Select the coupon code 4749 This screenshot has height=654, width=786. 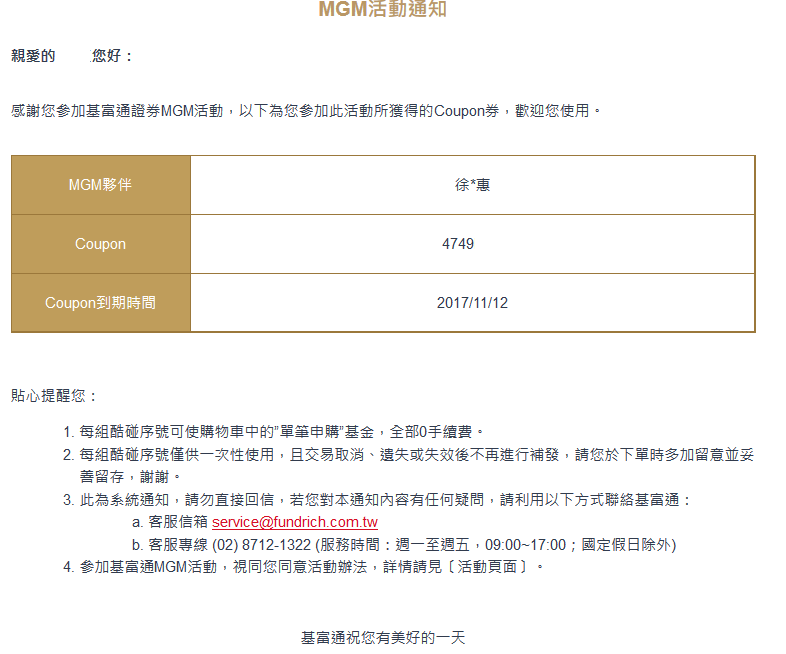(458, 244)
